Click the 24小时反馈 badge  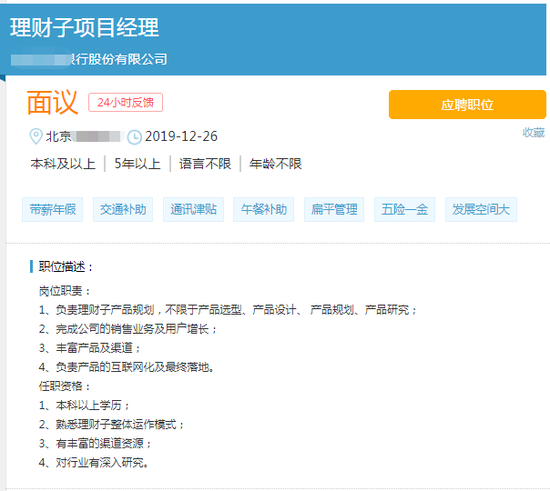tap(125, 102)
